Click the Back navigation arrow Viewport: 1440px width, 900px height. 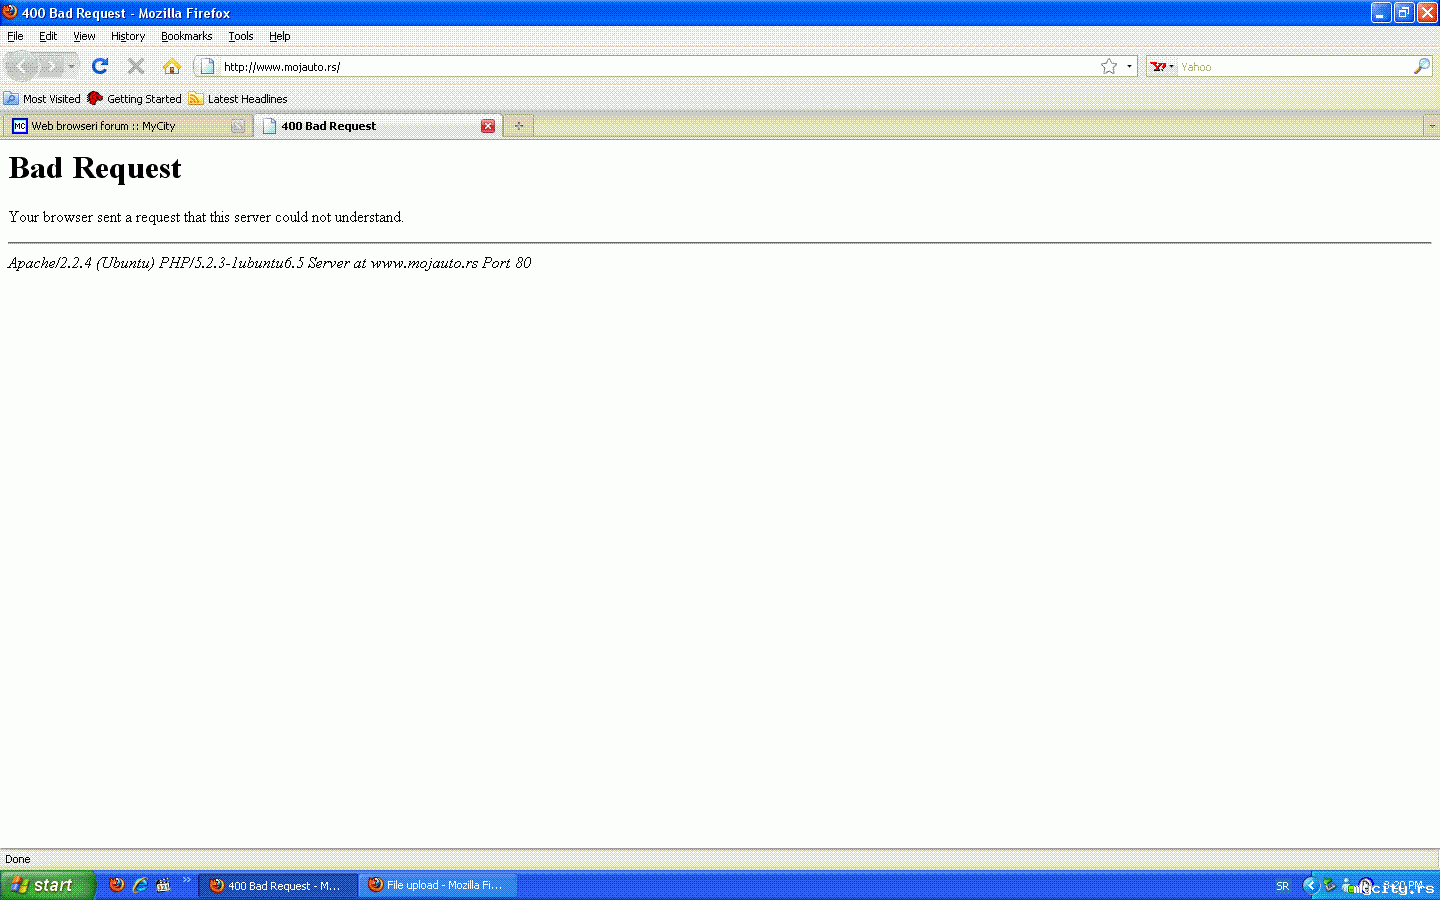22,67
